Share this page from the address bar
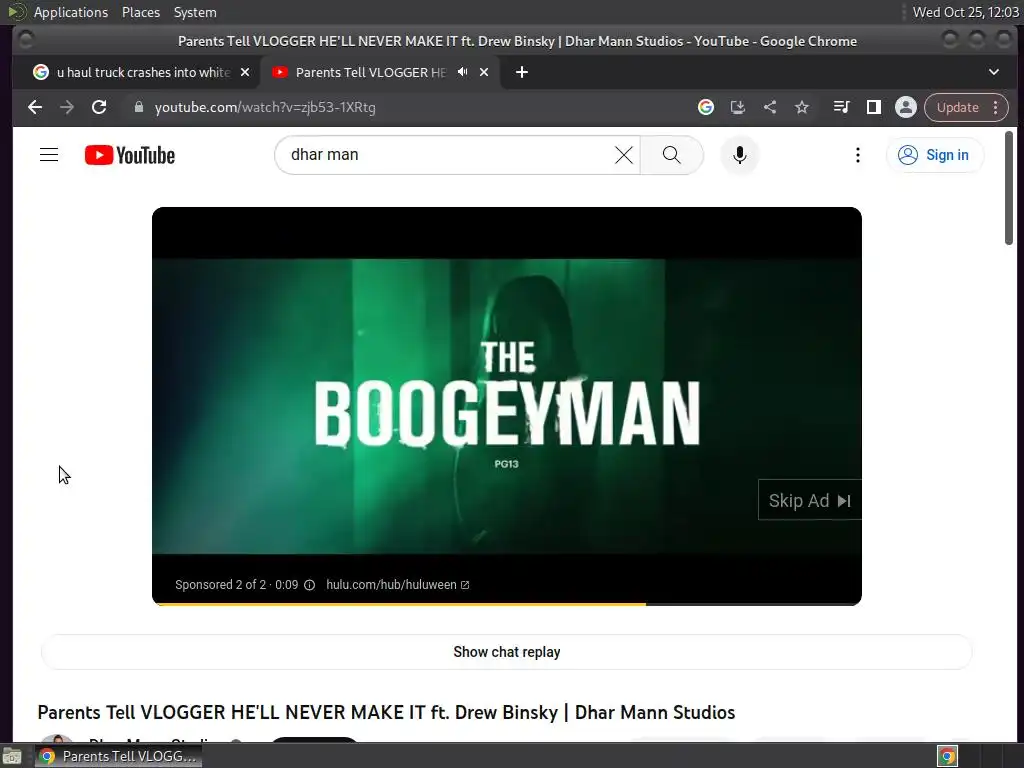 tap(770, 107)
